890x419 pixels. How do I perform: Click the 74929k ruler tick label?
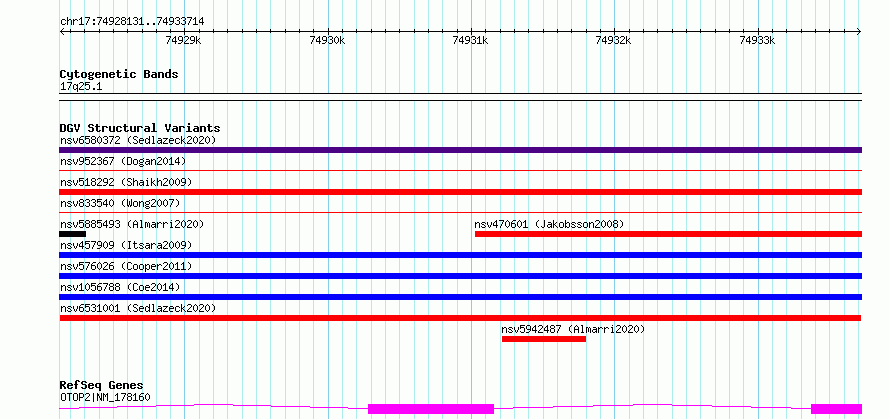point(183,40)
